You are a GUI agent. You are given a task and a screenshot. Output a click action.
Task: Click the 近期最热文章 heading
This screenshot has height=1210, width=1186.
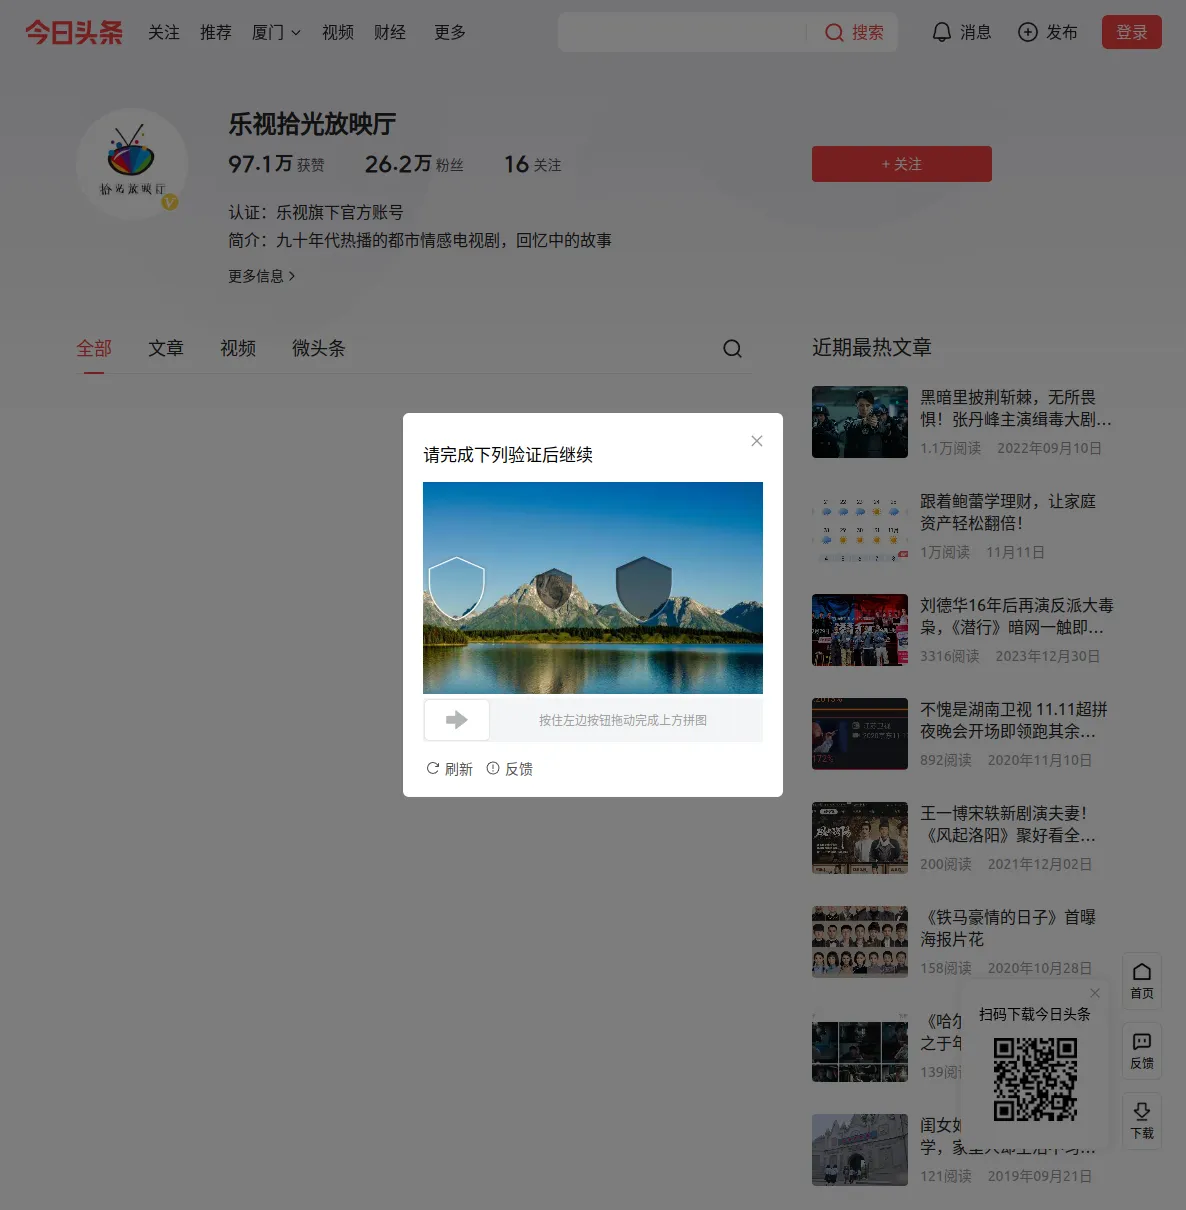[872, 347]
